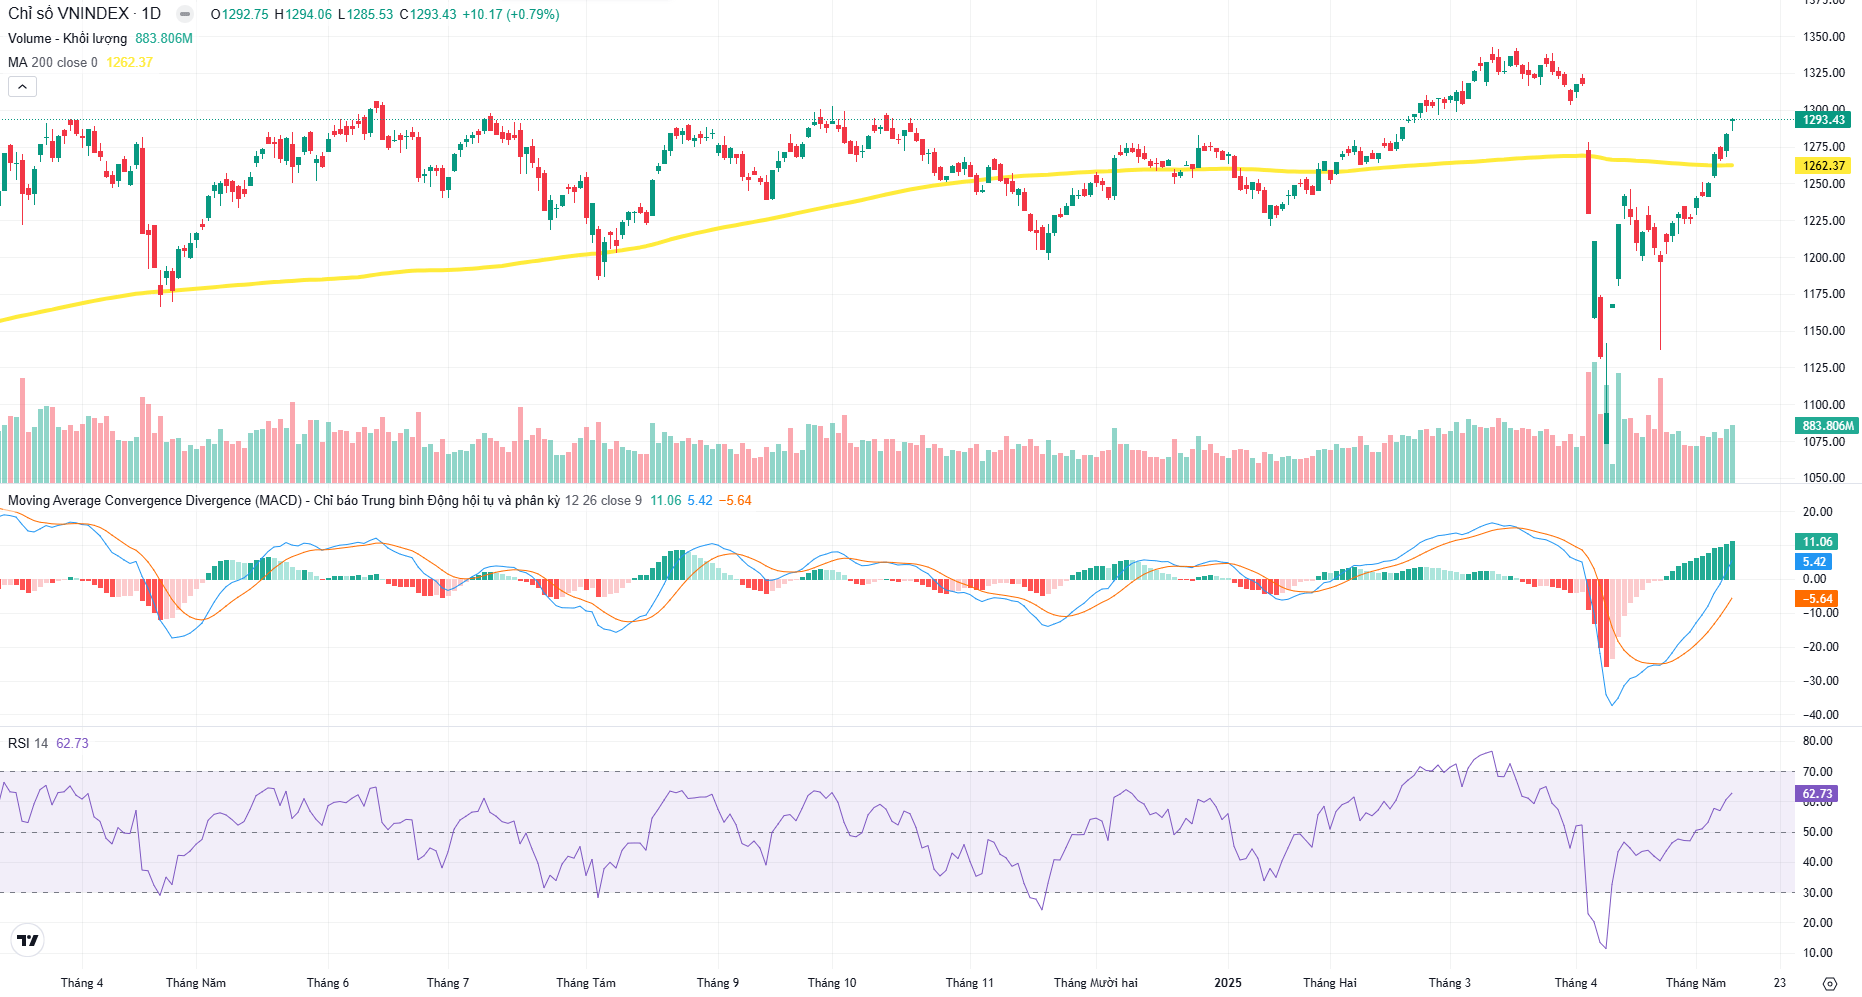Viewport: 1862px width, 997px height.
Task: Select the MA 200 close 0 indicator legend
Action: click(53, 62)
